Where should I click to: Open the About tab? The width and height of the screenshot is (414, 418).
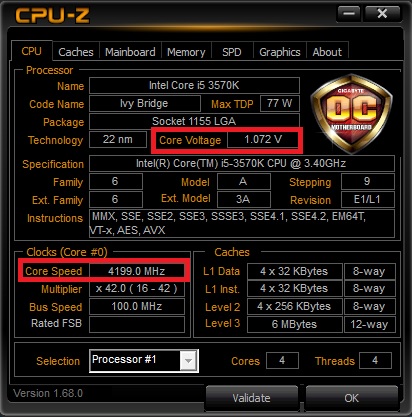coord(327,52)
